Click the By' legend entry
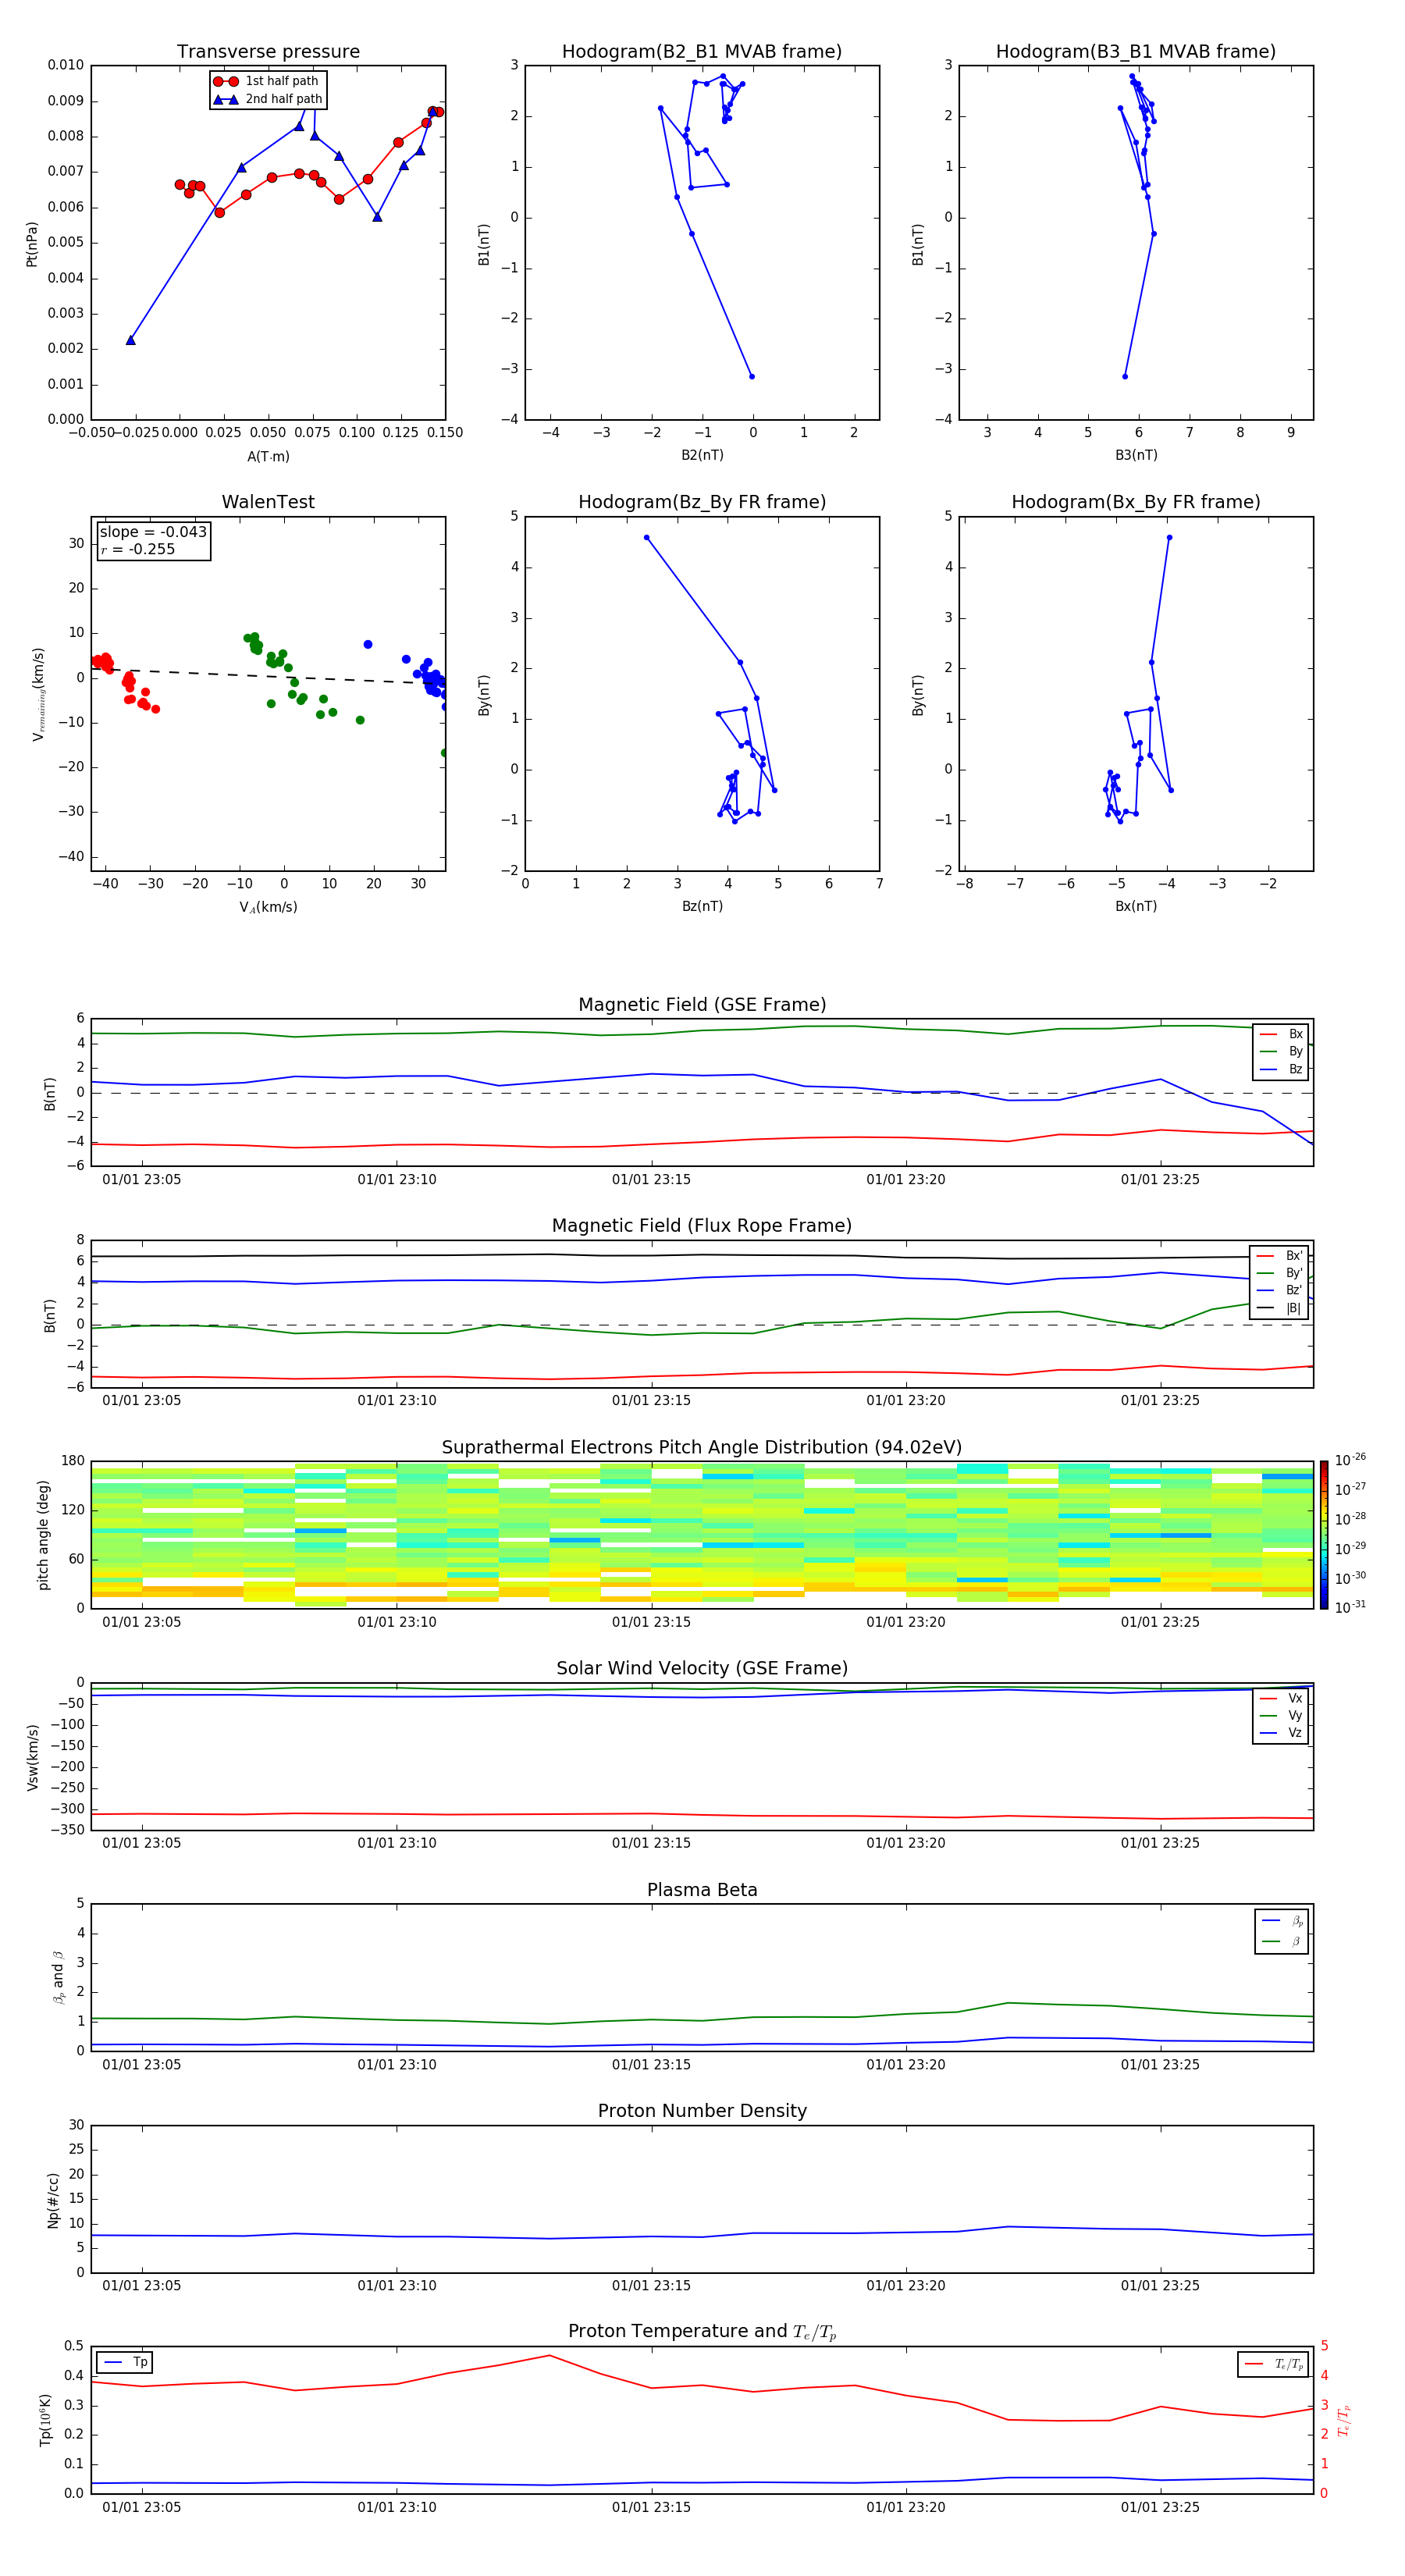Screen dimensions: 1405x2576 1280,1273
